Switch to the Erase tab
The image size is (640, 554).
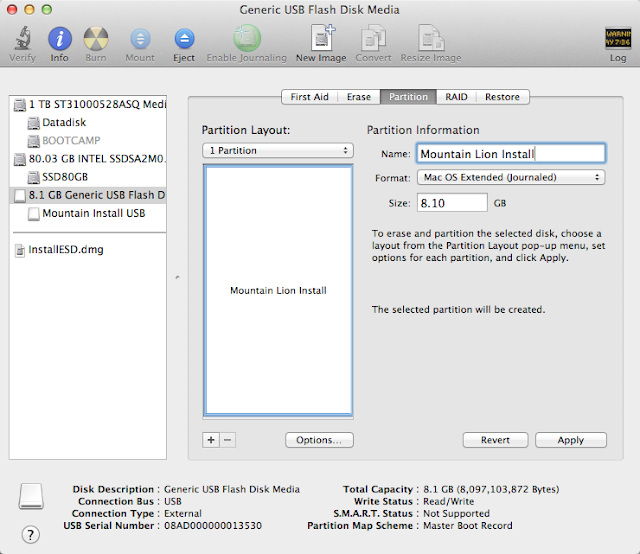click(x=359, y=97)
